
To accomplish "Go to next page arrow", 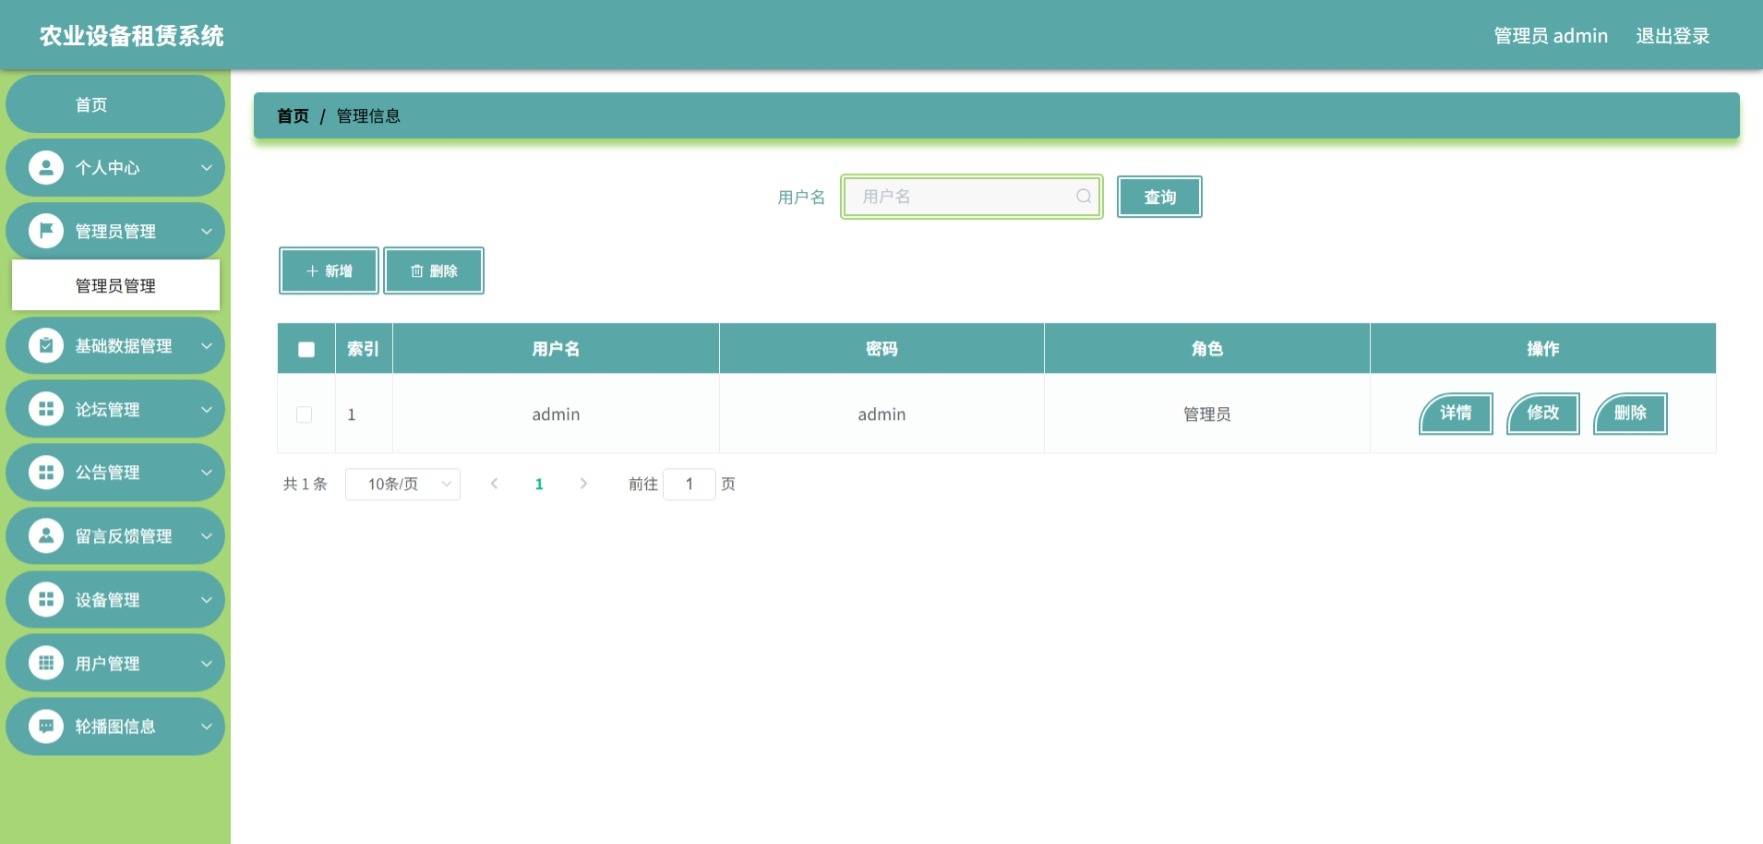I will [584, 484].
